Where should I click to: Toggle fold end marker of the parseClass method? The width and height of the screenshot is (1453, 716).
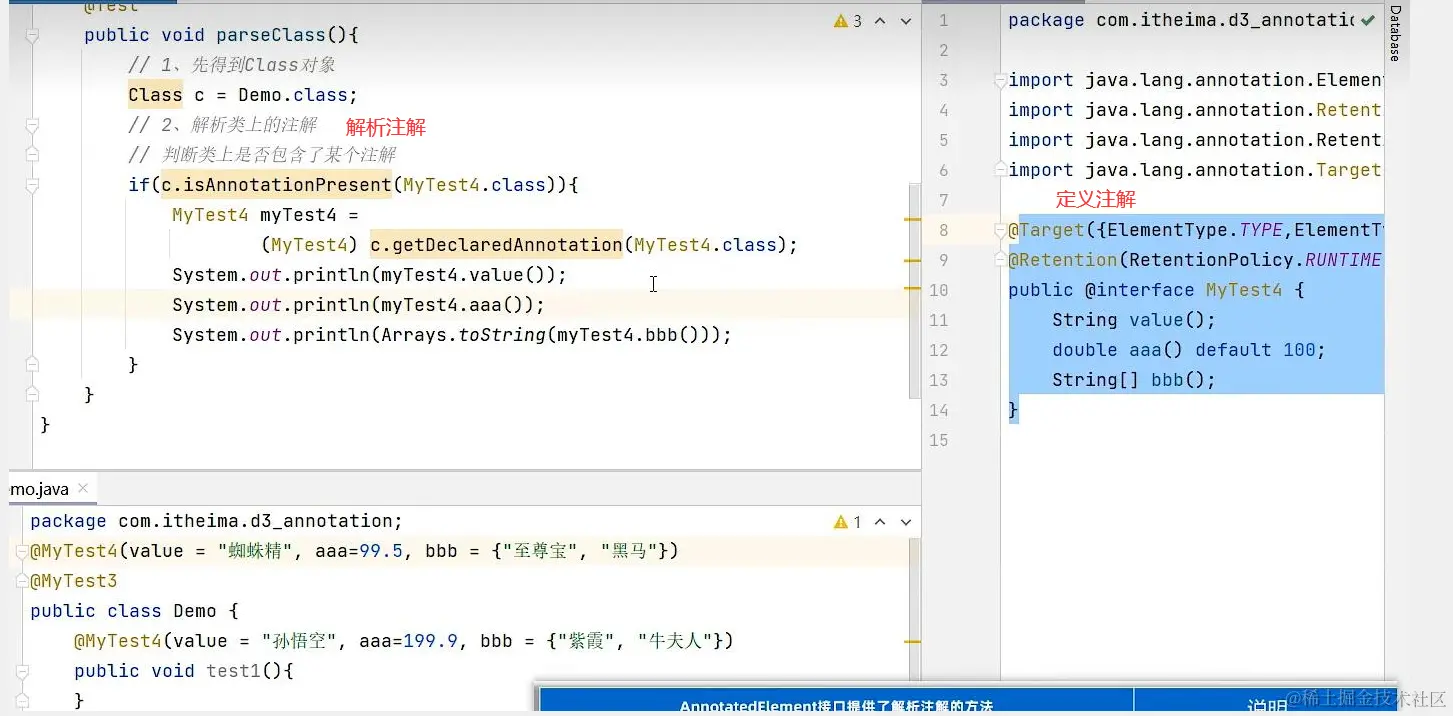32,395
